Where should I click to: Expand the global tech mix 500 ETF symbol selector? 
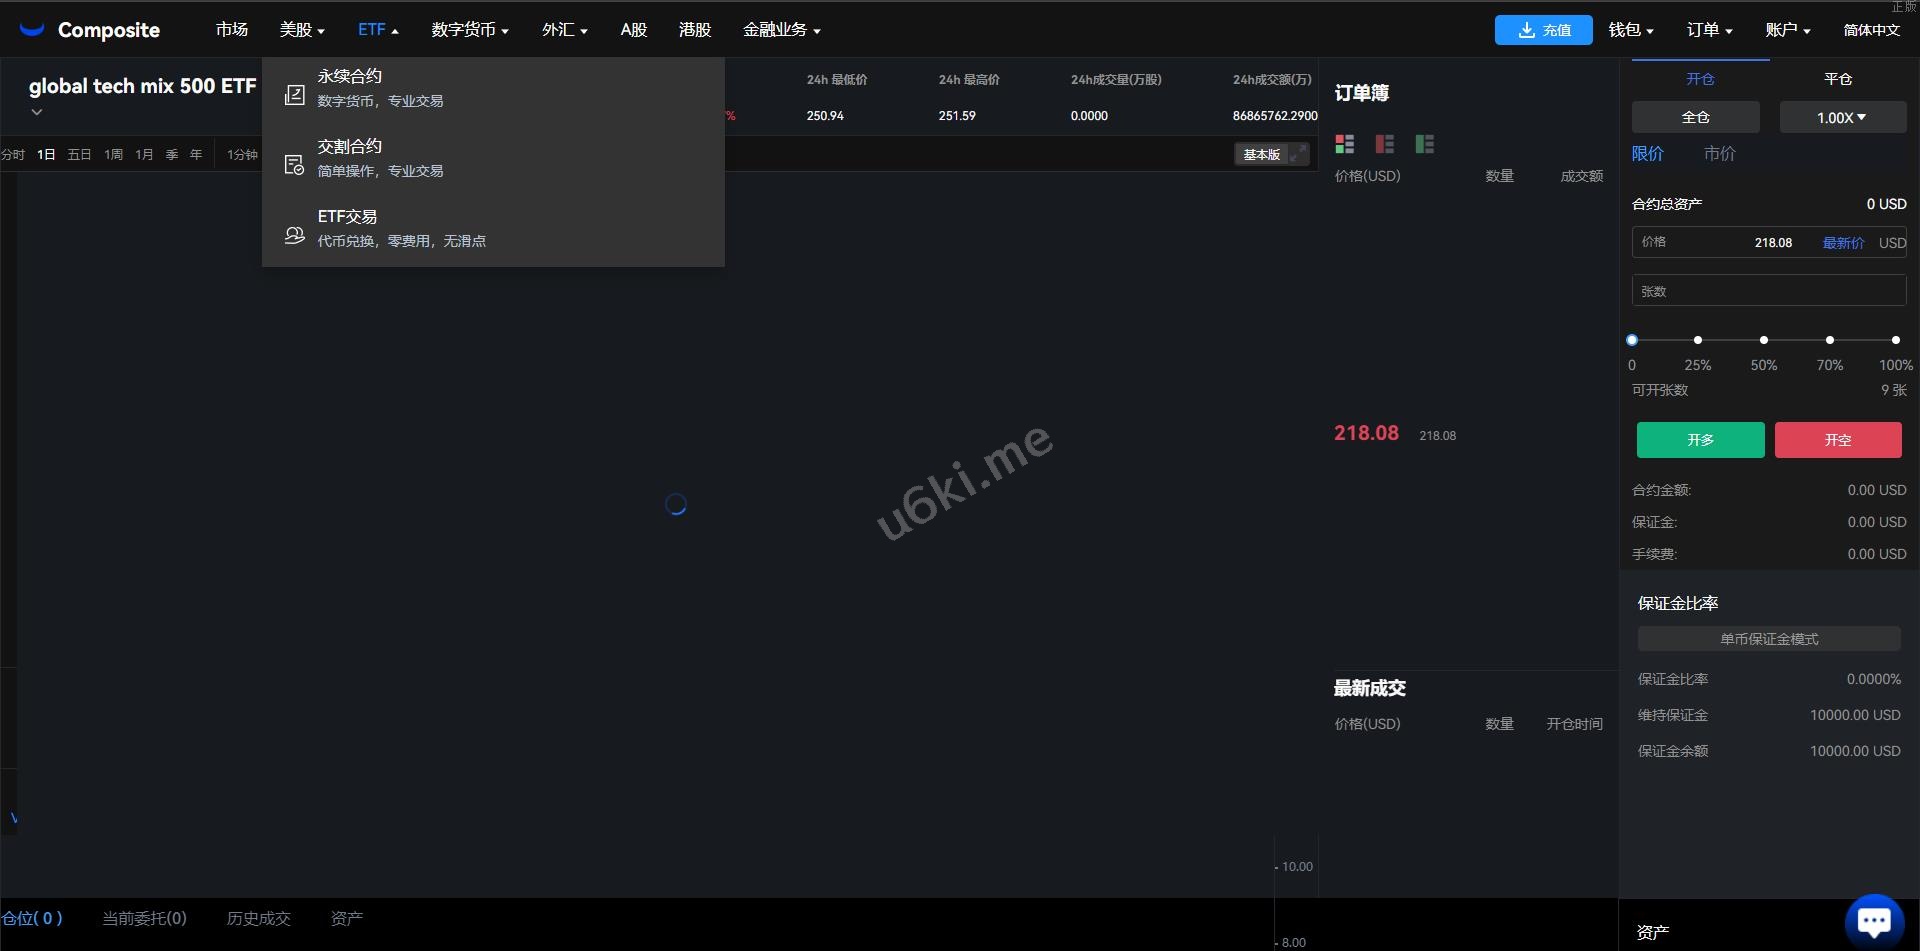point(36,111)
